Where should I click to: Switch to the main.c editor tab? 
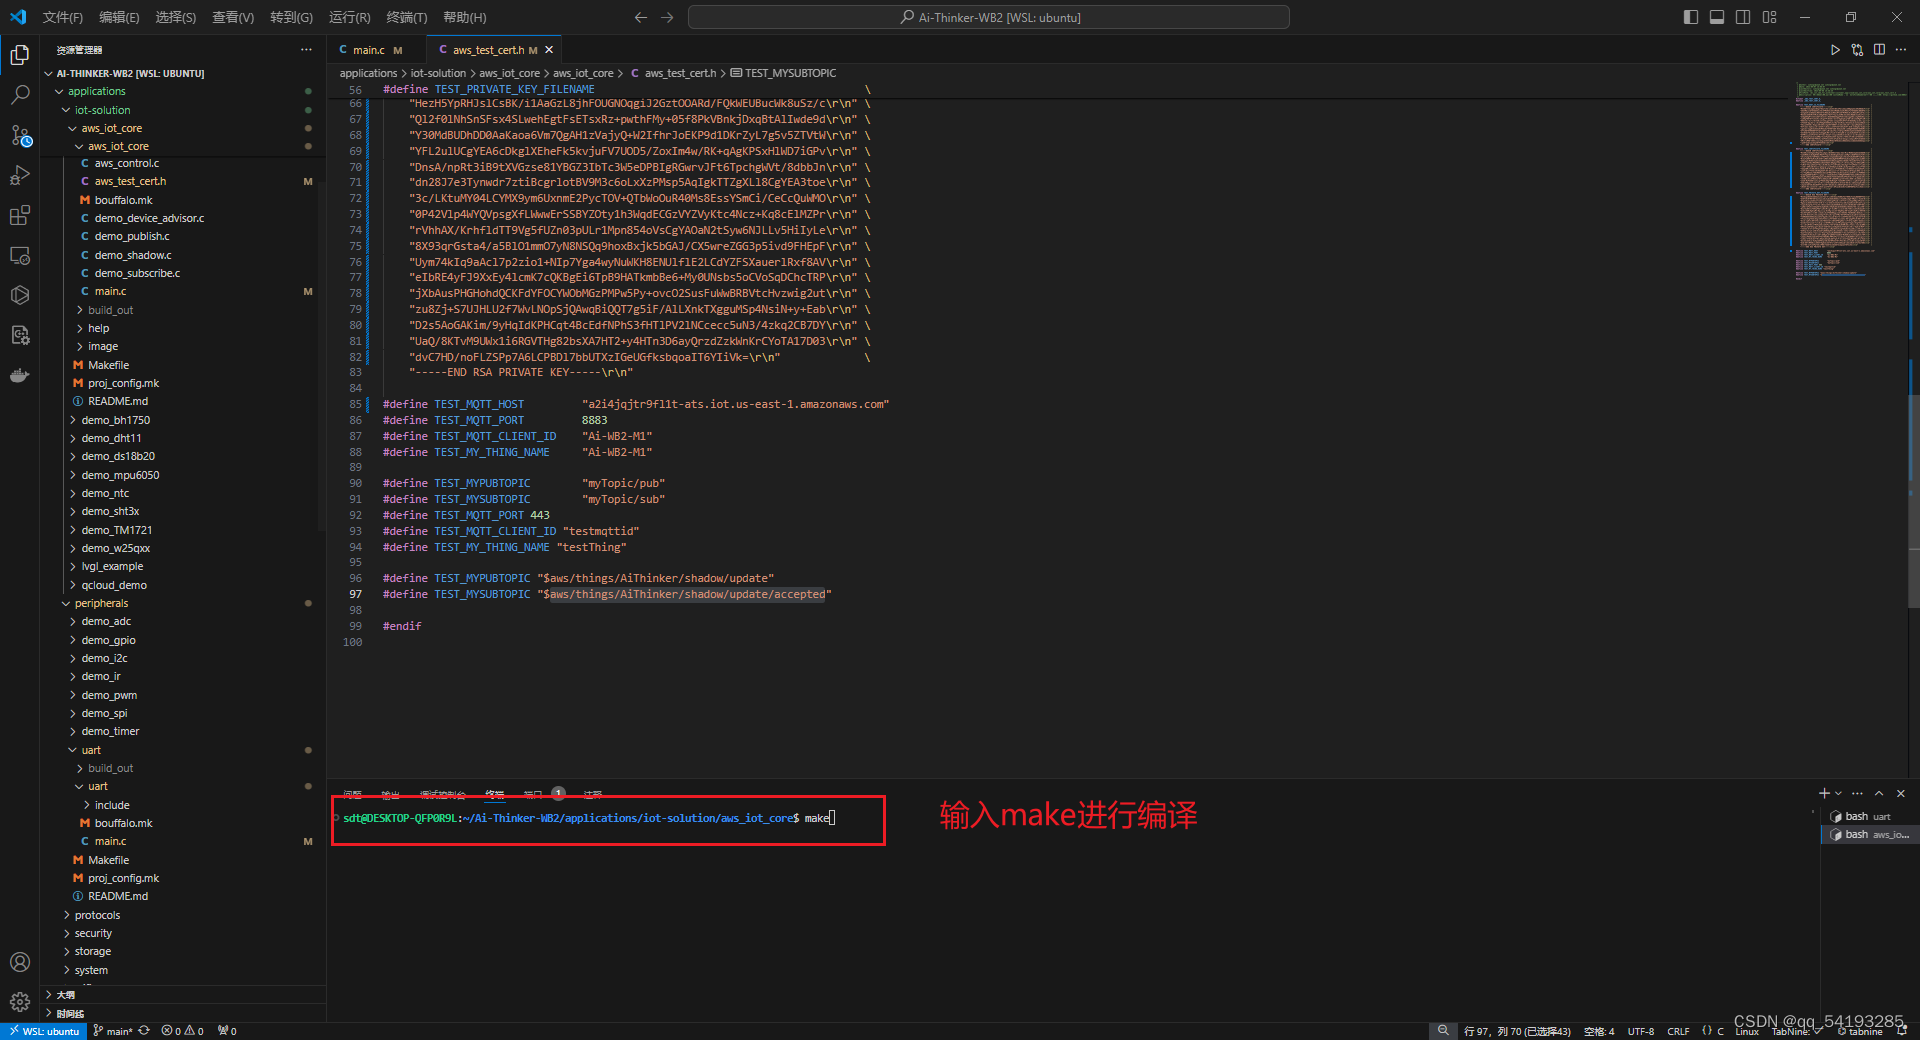point(370,50)
